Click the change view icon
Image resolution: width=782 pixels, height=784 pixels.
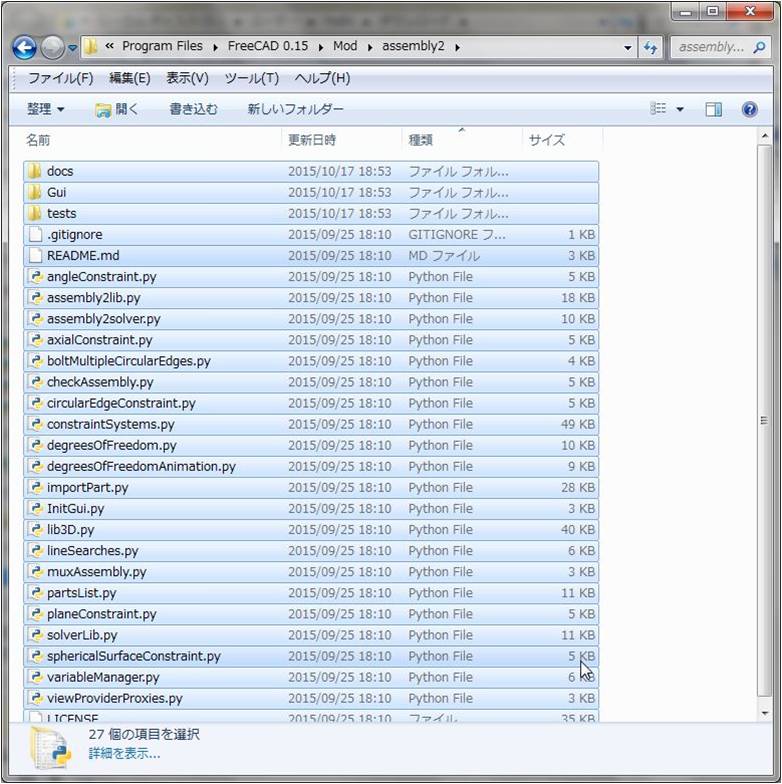(x=658, y=108)
